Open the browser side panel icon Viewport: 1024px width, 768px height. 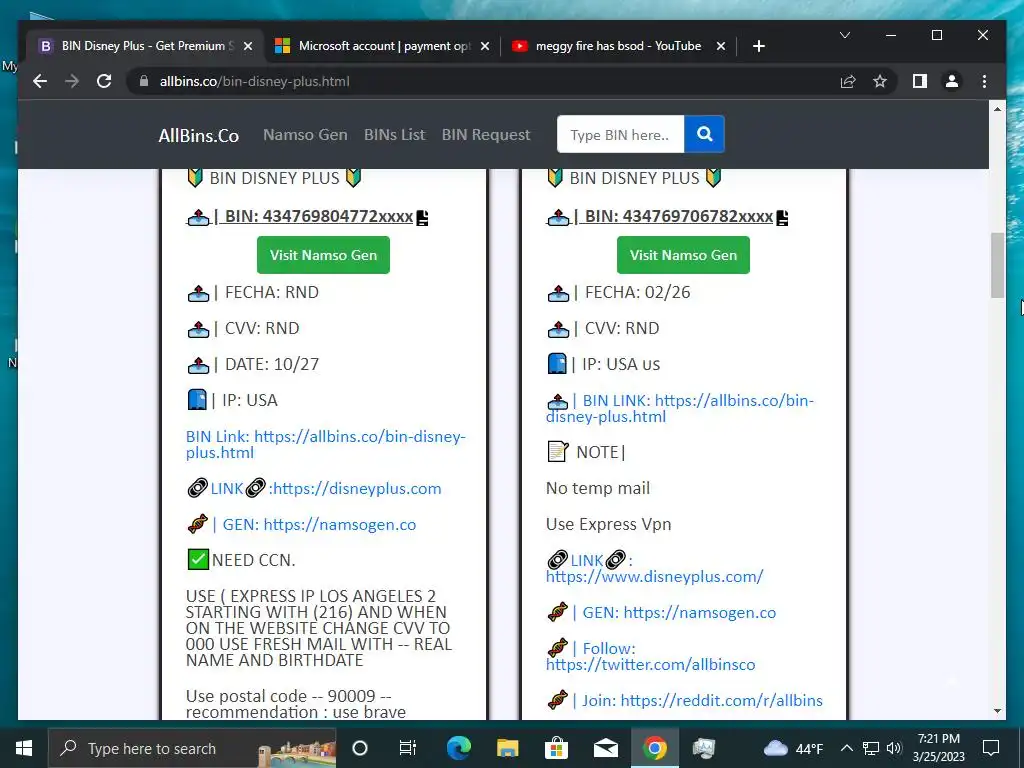click(x=920, y=81)
